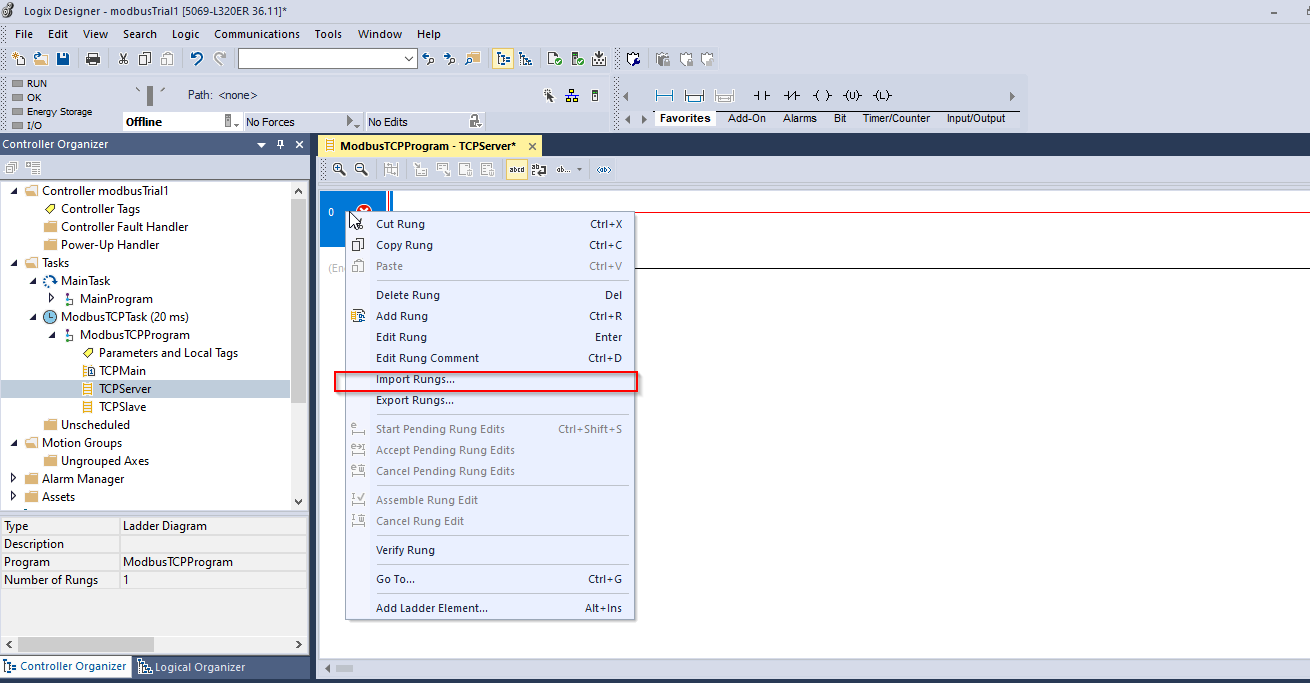
Task: Click the Save icon in main toolbar
Action: (63, 58)
